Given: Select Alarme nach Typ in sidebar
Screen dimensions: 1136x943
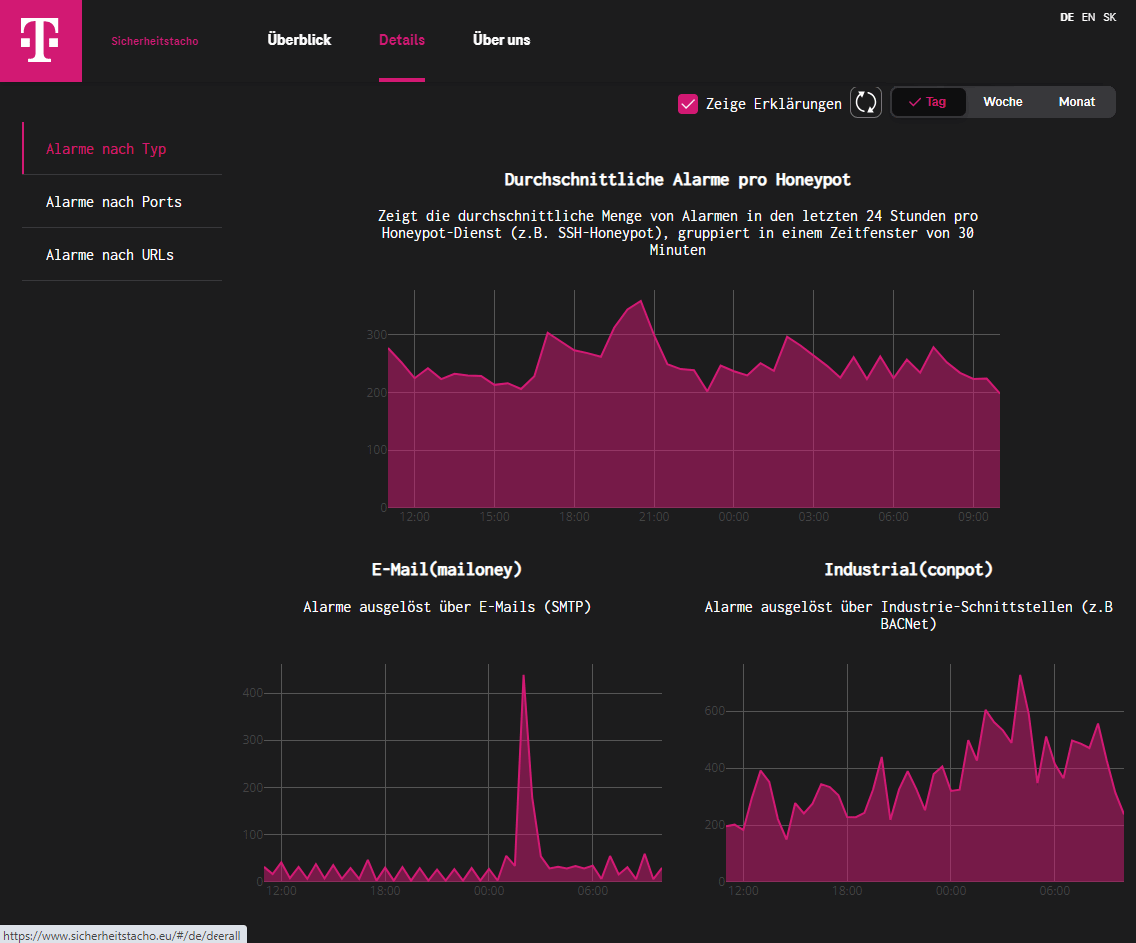Looking at the screenshot, I should [106, 149].
